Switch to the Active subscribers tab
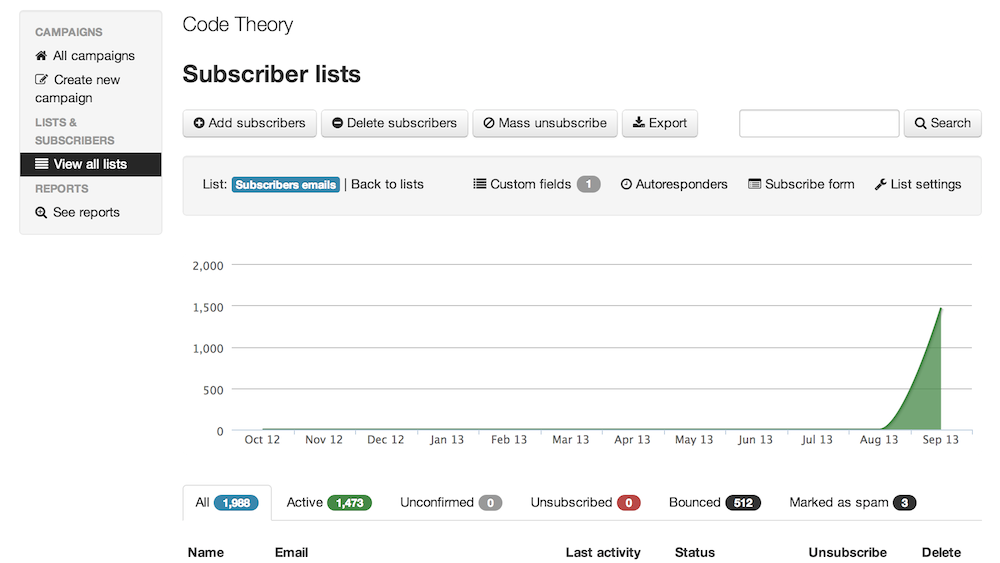The height and width of the screenshot is (563, 1000). click(328, 502)
